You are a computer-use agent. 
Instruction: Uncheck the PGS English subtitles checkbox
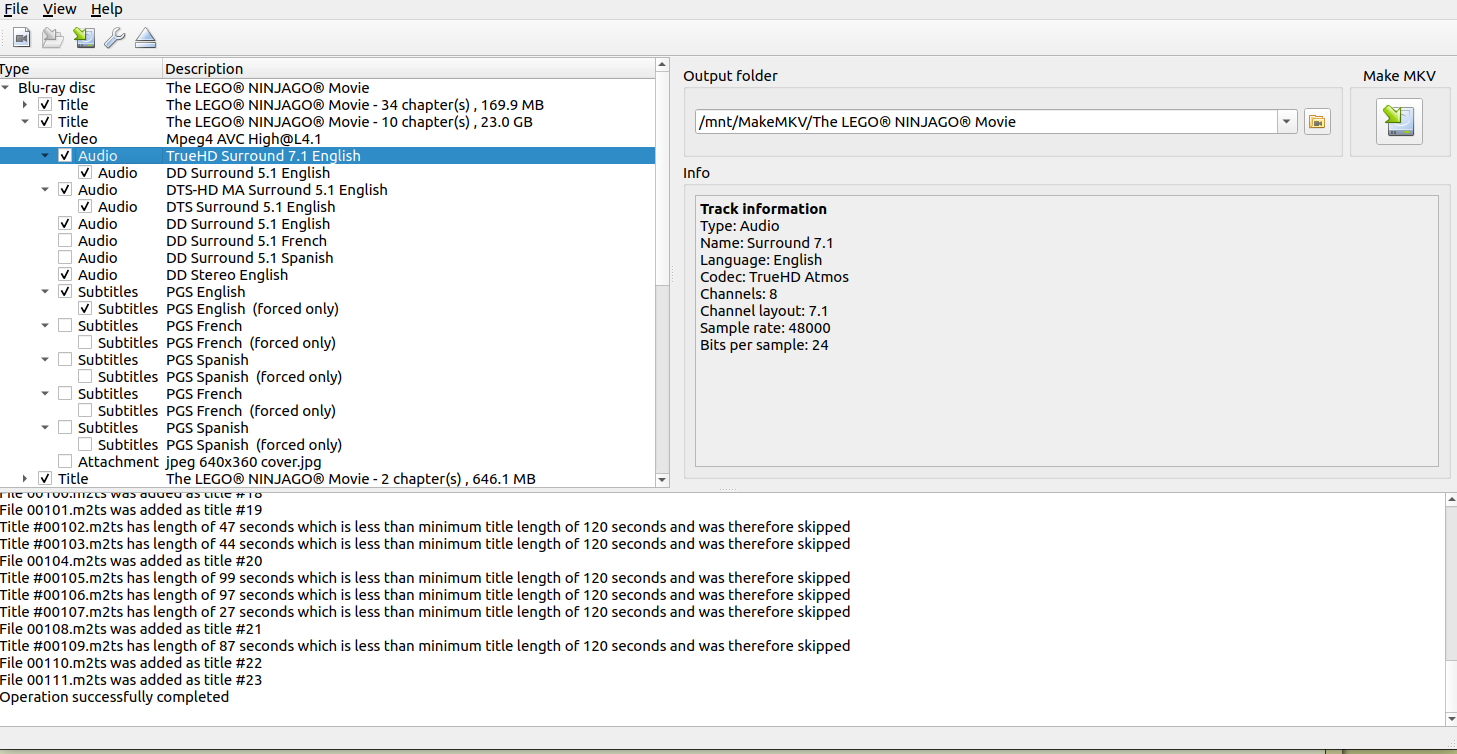(65, 292)
